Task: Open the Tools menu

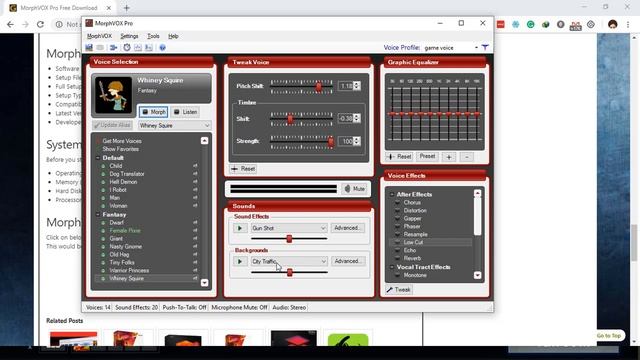Action: 153,36
